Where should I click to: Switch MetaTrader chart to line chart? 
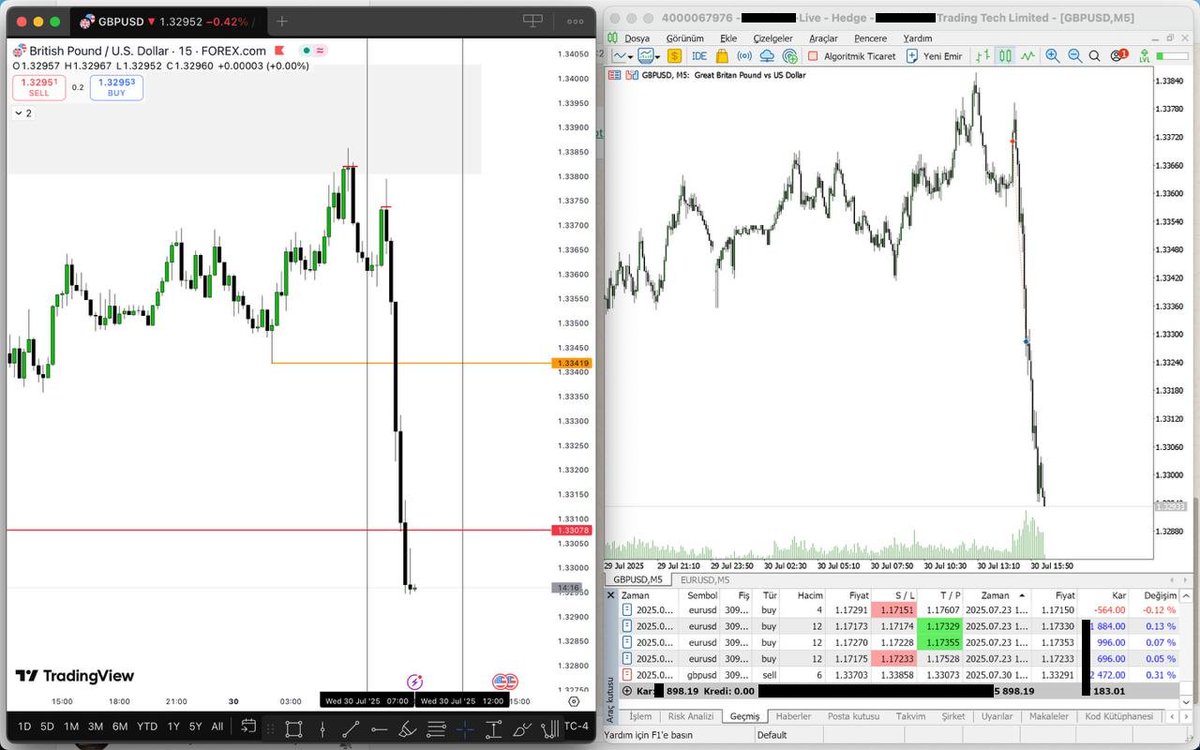click(1027, 56)
